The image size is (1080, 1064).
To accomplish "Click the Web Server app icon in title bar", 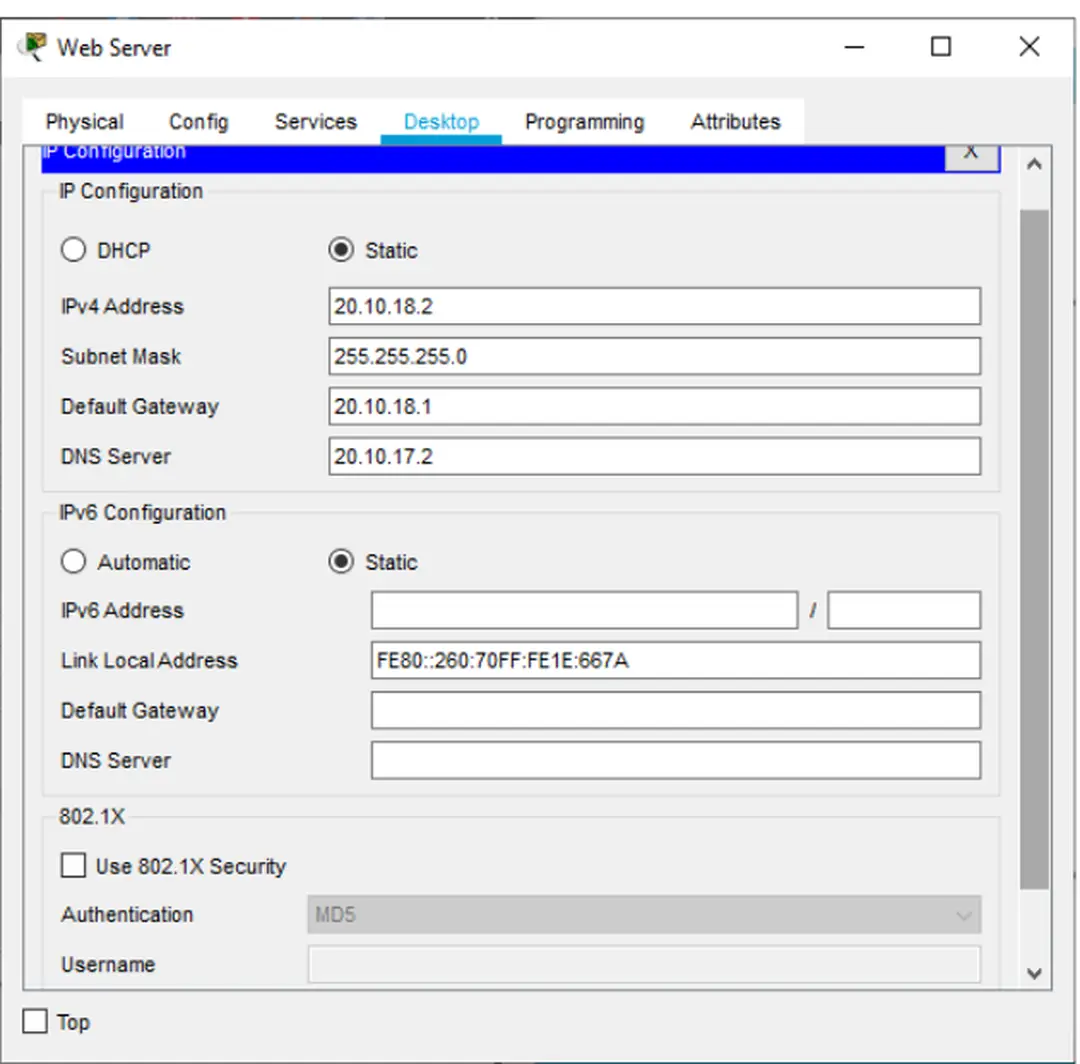I will [x=32, y=47].
